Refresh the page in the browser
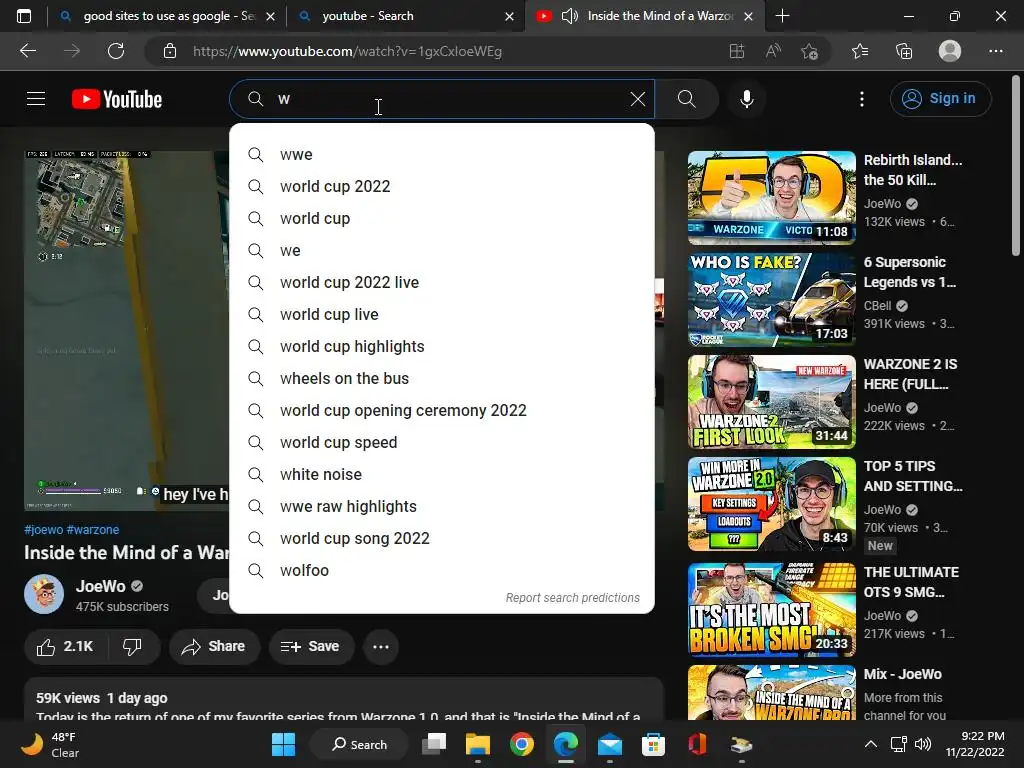This screenshot has width=1024, height=768. pos(116,51)
